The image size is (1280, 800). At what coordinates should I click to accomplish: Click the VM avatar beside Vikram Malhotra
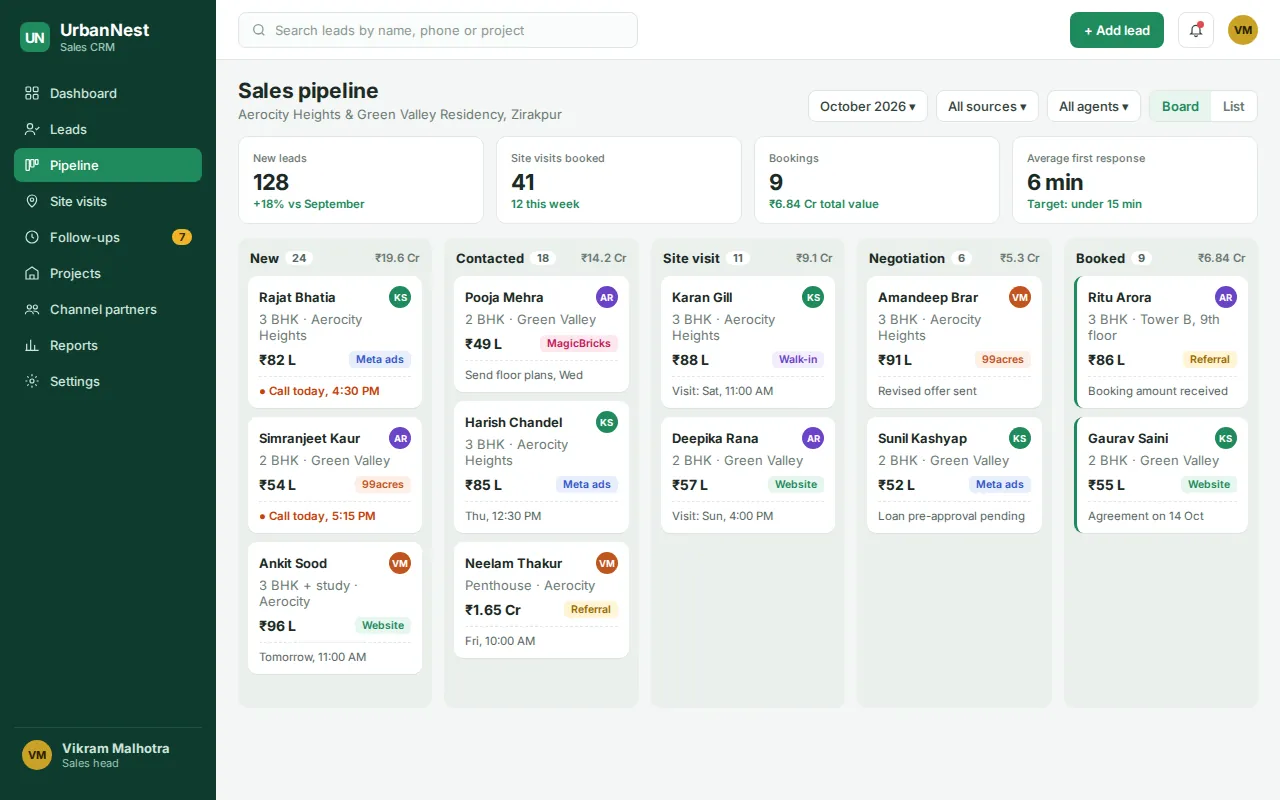[37, 755]
